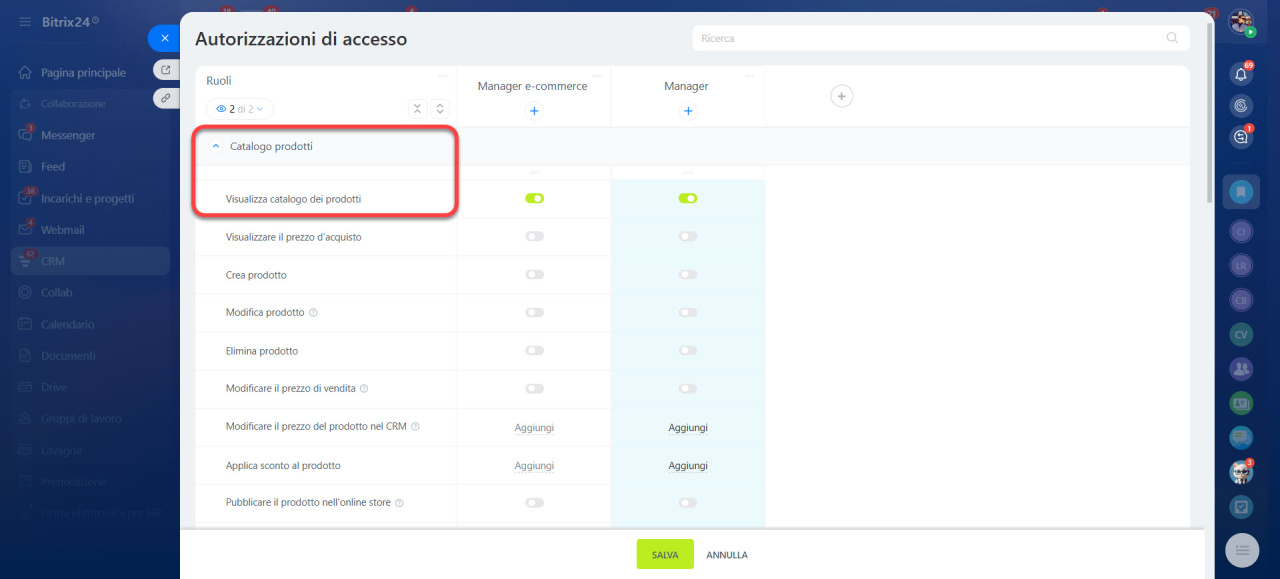Image resolution: width=1280 pixels, height=579 pixels.
Task: Enable Crea prodotto for Manager role
Action: tap(687, 275)
